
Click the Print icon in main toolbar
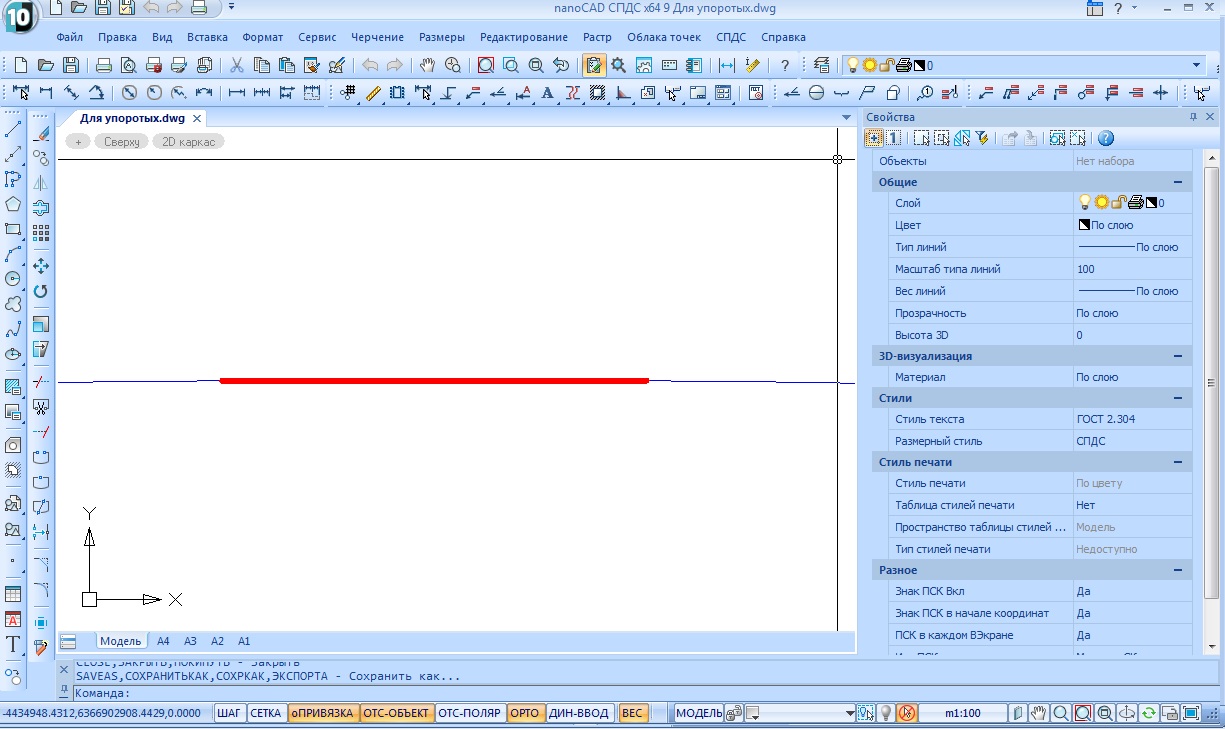(103, 65)
